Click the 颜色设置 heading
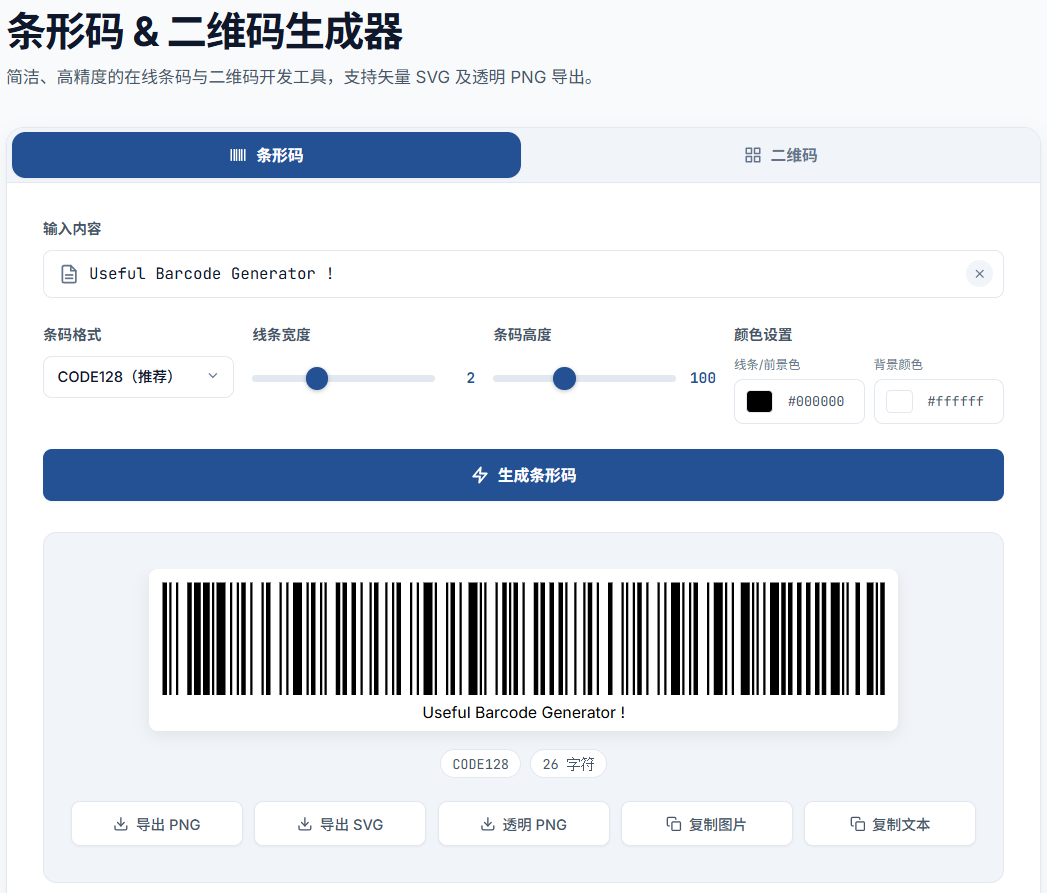The height and width of the screenshot is (893, 1047). [763, 335]
